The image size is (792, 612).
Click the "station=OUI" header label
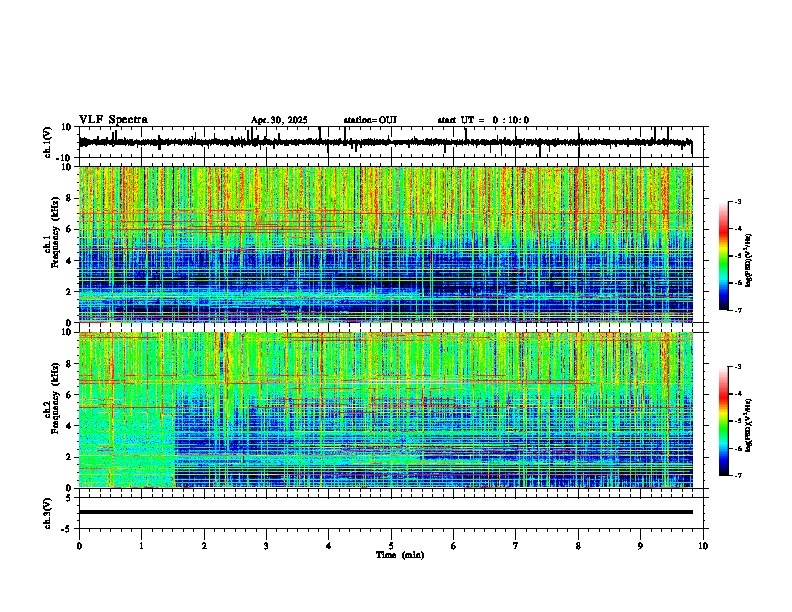370,120
